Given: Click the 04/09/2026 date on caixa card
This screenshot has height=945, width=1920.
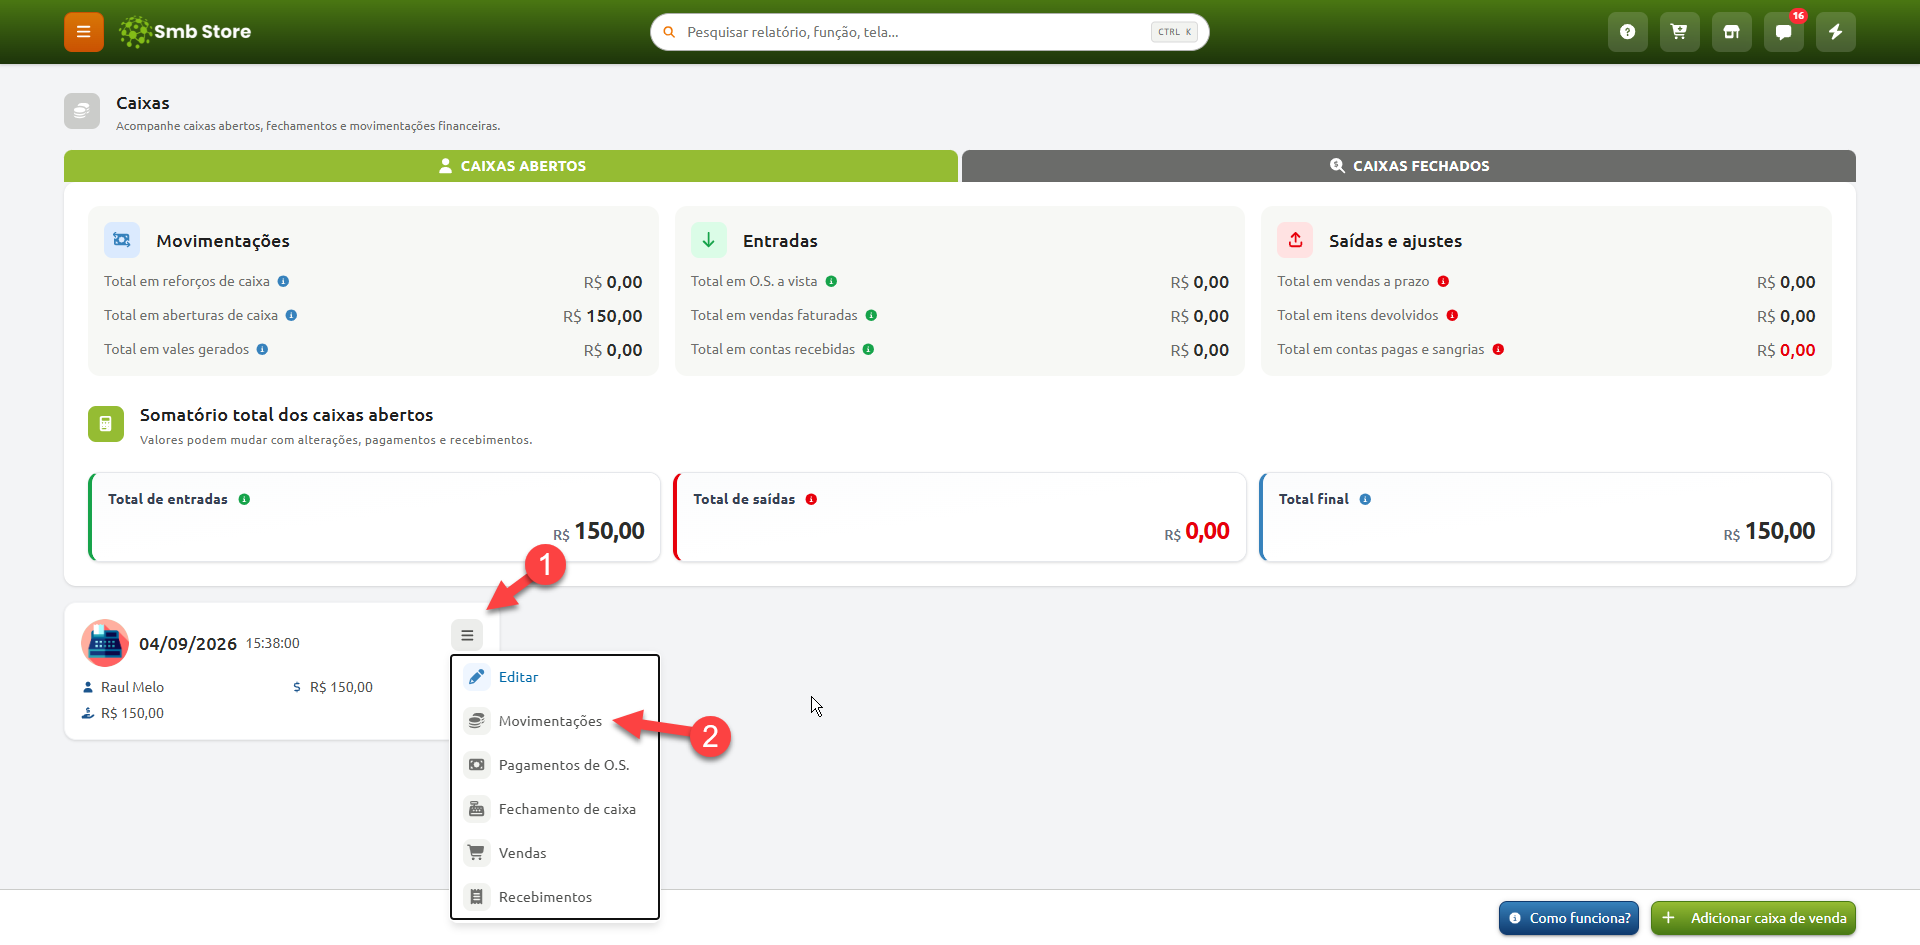Looking at the screenshot, I should [x=188, y=644].
